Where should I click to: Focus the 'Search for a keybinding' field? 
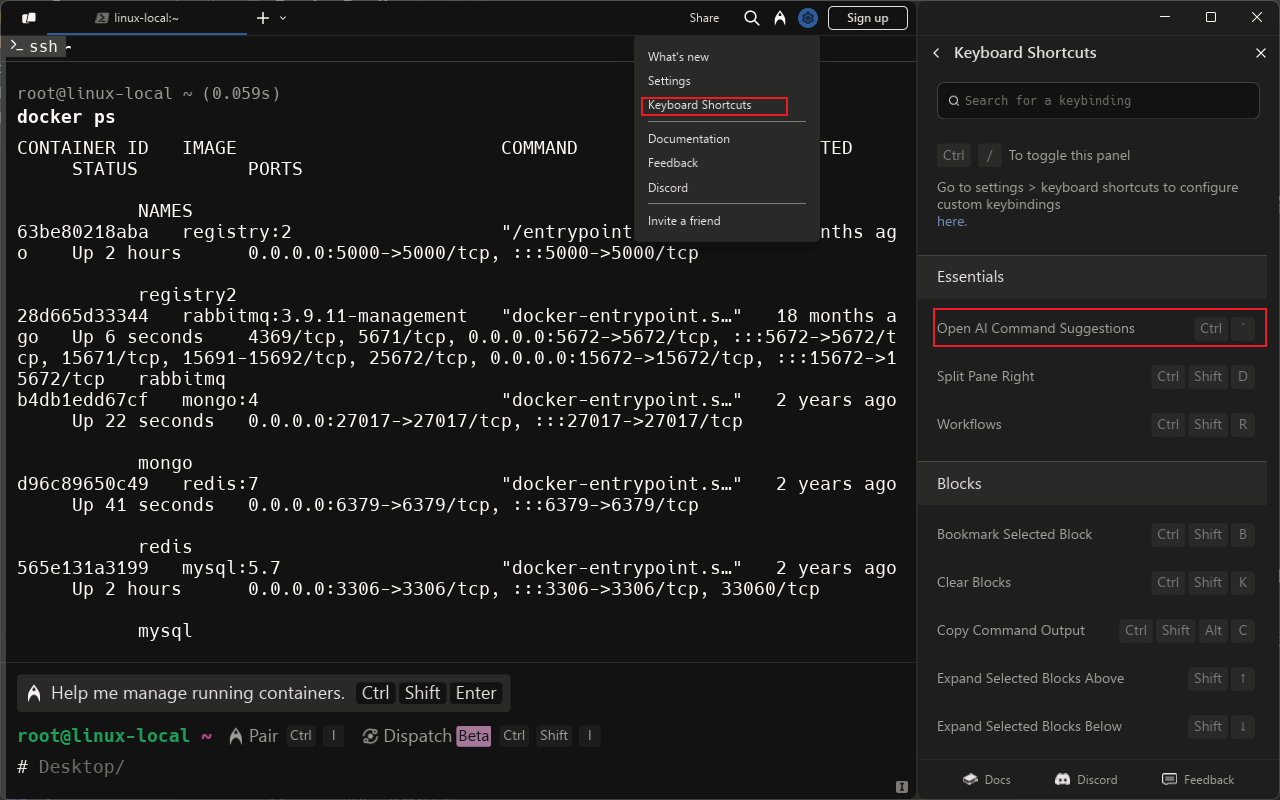pyautogui.click(x=1097, y=101)
